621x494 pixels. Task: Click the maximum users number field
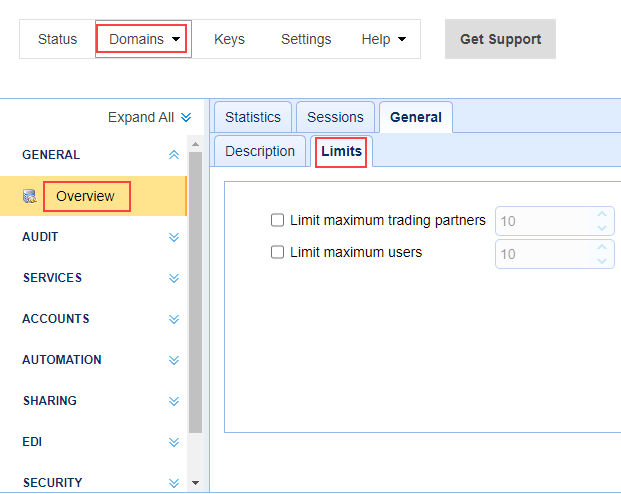[x=545, y=254]
